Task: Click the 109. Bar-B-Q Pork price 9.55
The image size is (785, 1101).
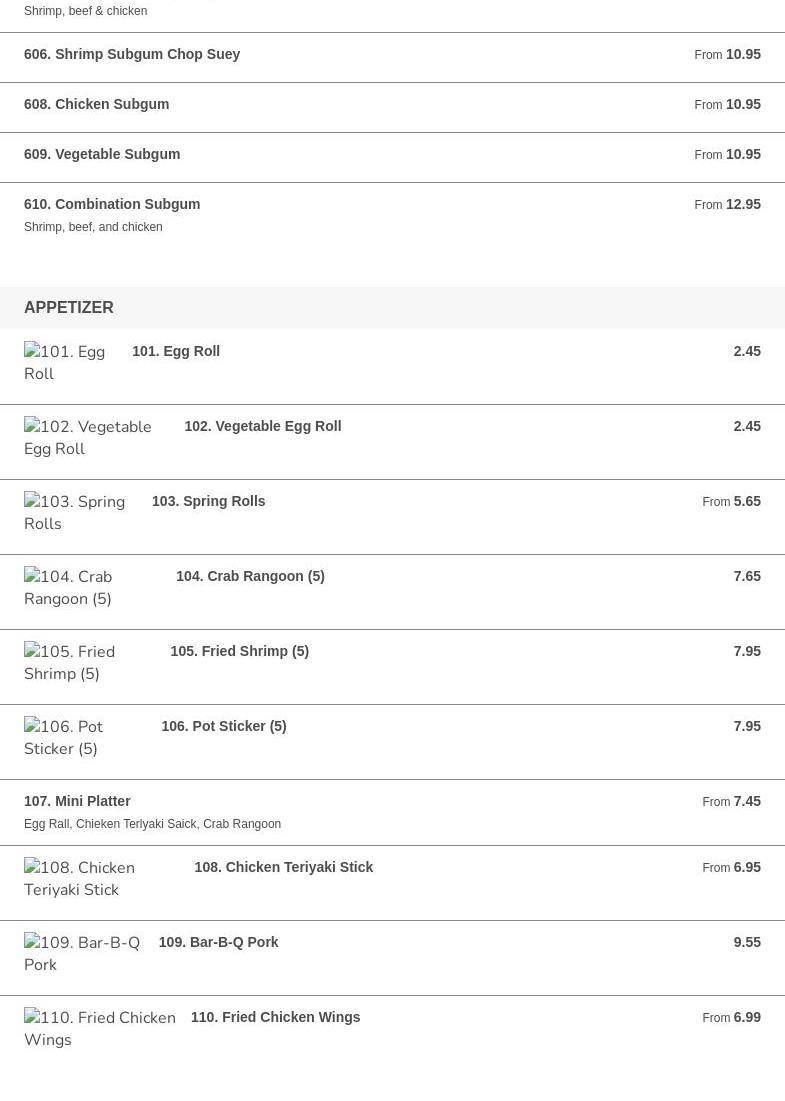Action: (x=747, y=942)
